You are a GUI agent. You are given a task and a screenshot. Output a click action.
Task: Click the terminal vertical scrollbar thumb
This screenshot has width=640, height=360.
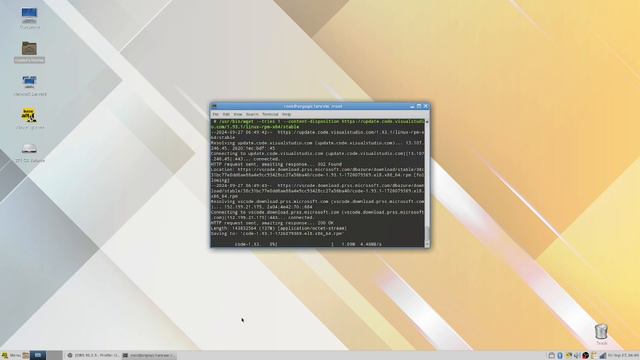427,232
